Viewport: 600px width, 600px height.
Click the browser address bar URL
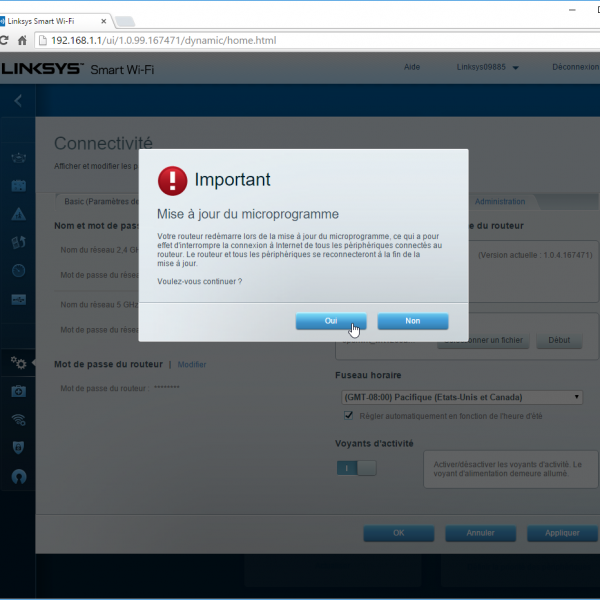pyautogui.click(x=165, y=41)
